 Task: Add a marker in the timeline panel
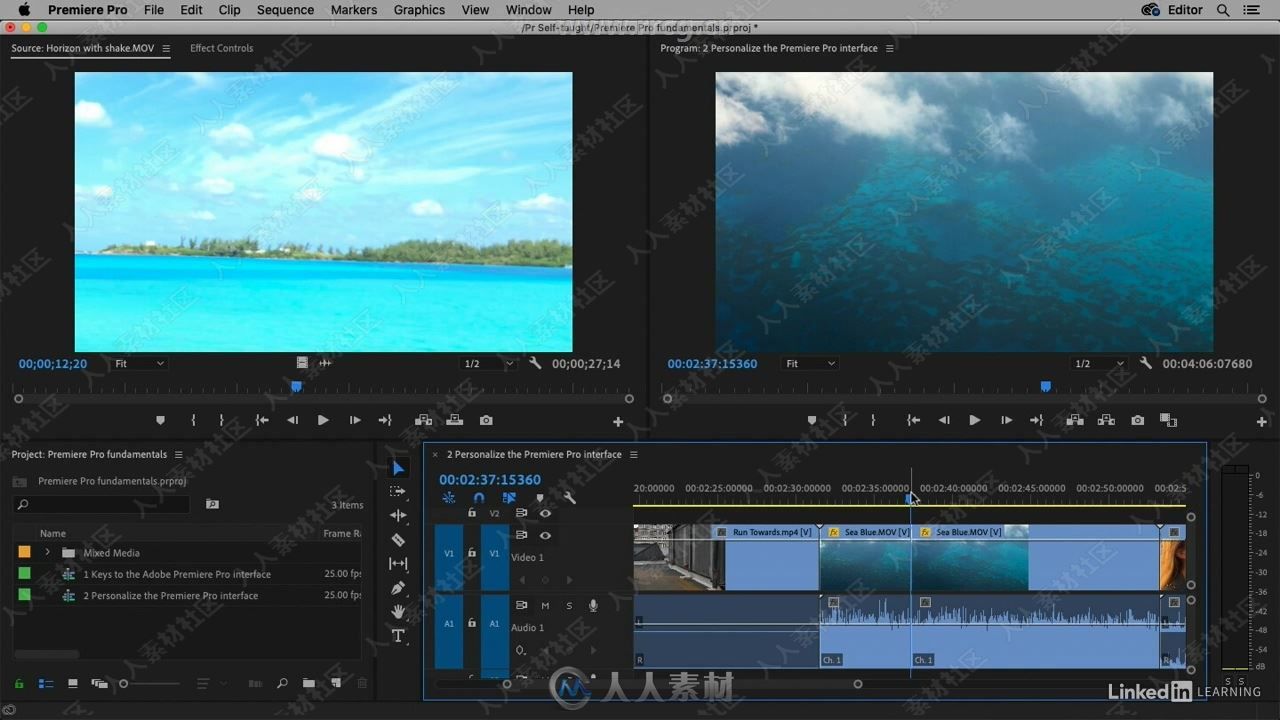540,497
